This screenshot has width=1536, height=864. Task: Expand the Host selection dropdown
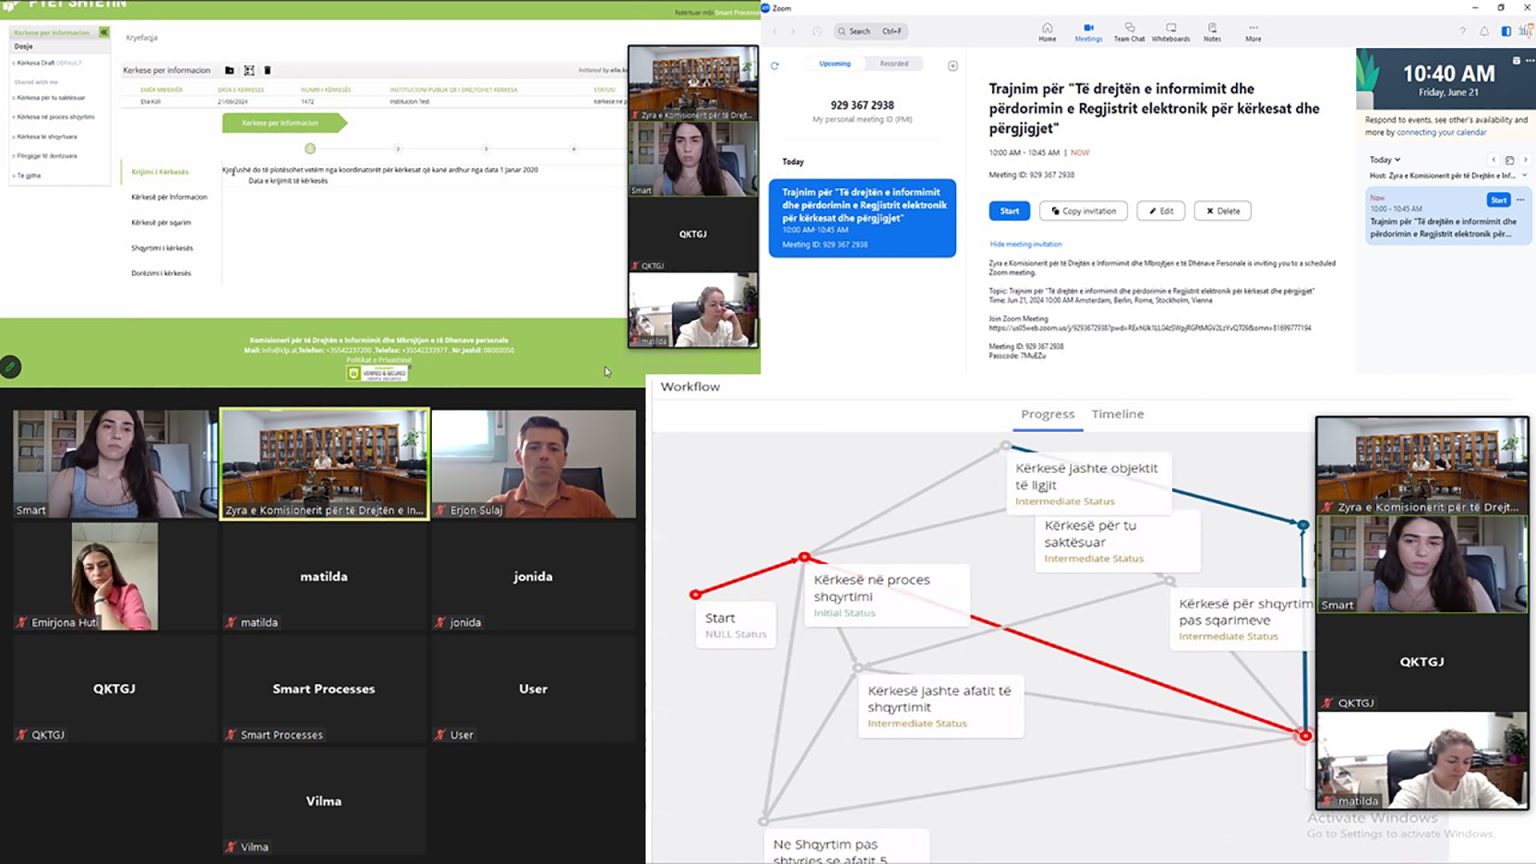tap(1523, 176)
